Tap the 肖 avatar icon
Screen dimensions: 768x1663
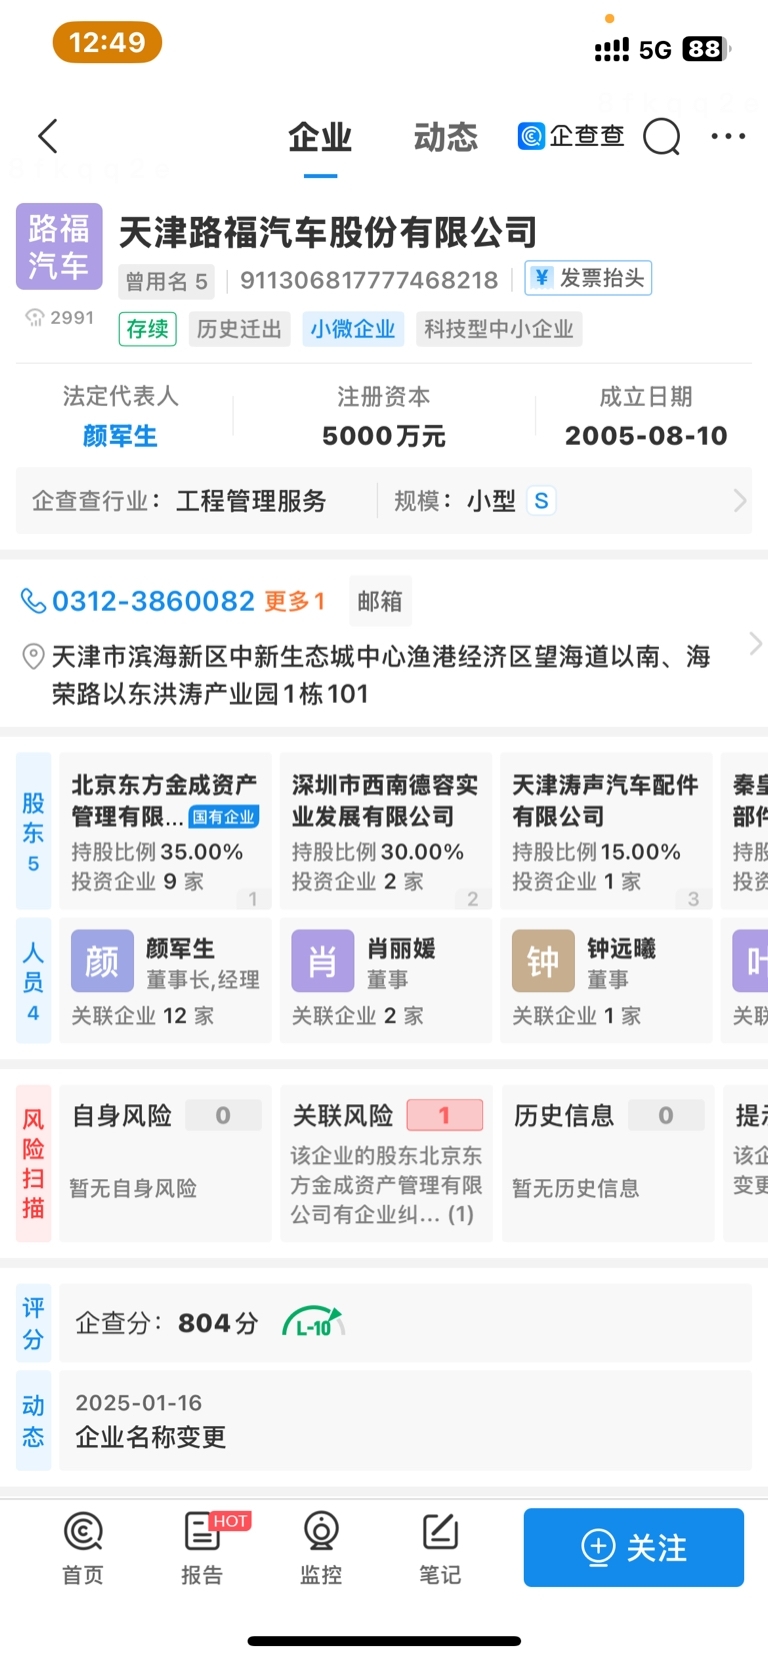(x=322, y=961)
